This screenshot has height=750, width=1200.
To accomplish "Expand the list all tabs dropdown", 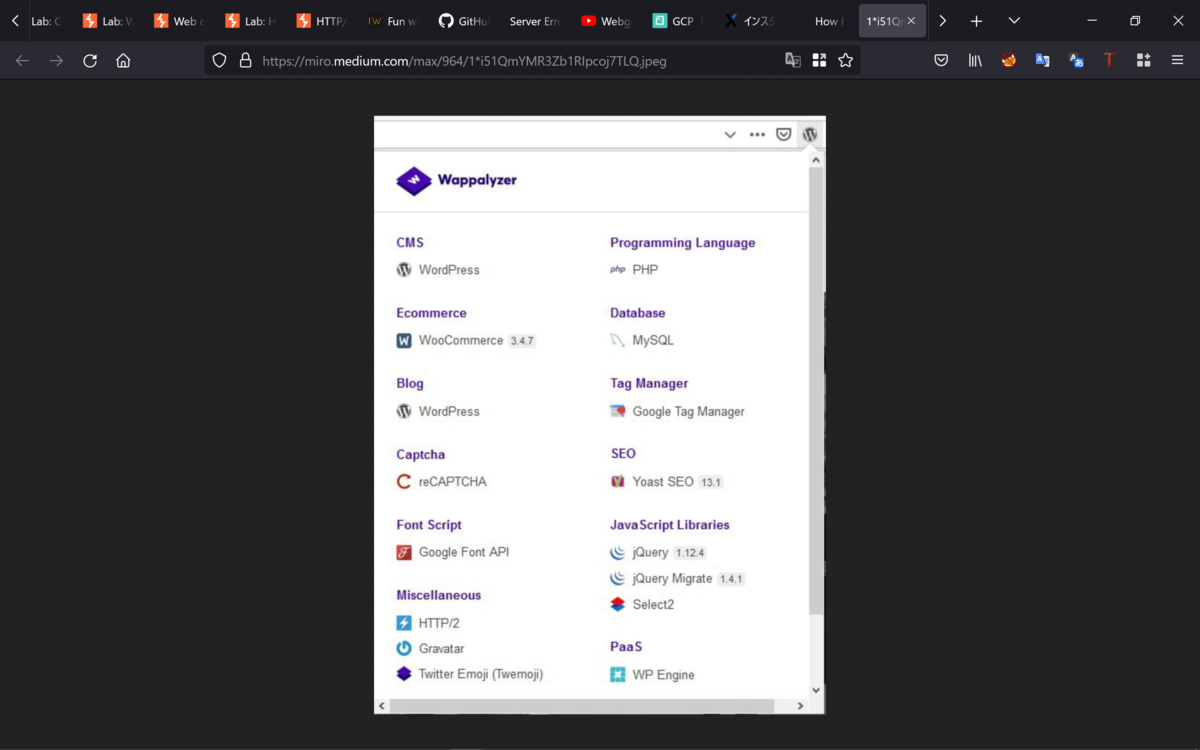I will tap(1014, 21).
